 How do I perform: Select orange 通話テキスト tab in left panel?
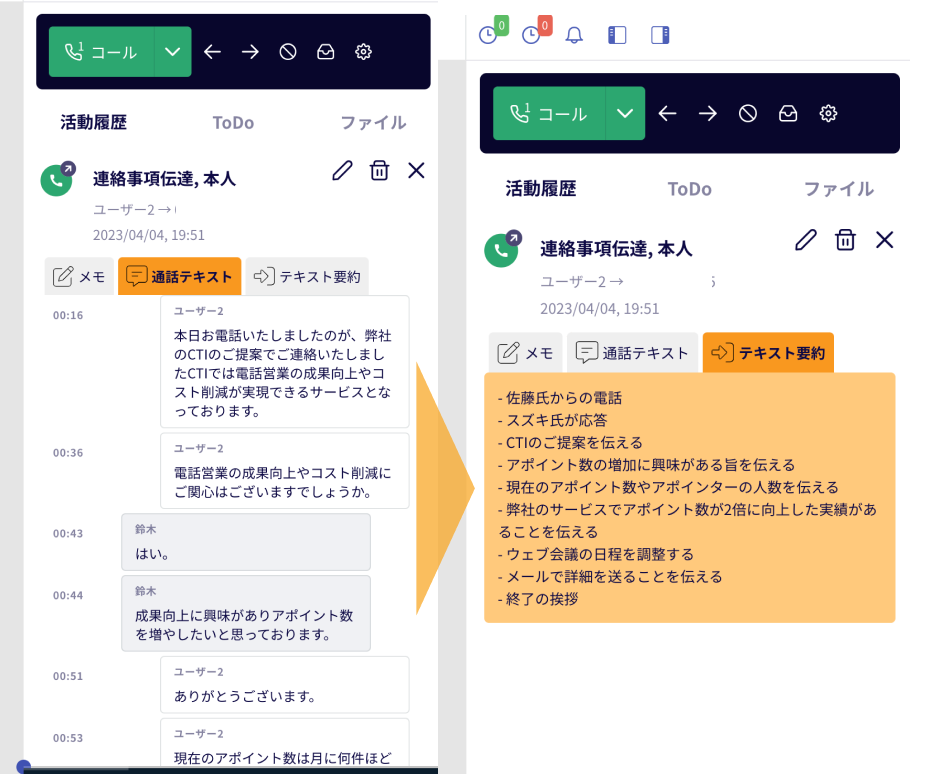[x=180, y=276]
